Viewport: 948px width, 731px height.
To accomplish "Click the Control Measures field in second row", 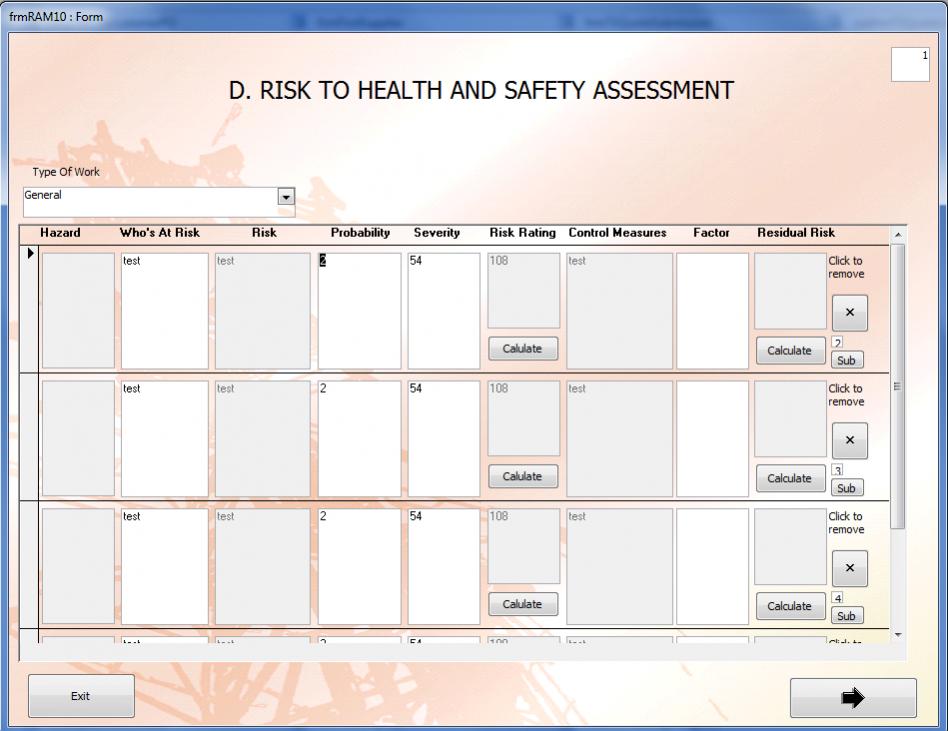I will [x=619, y=438].
